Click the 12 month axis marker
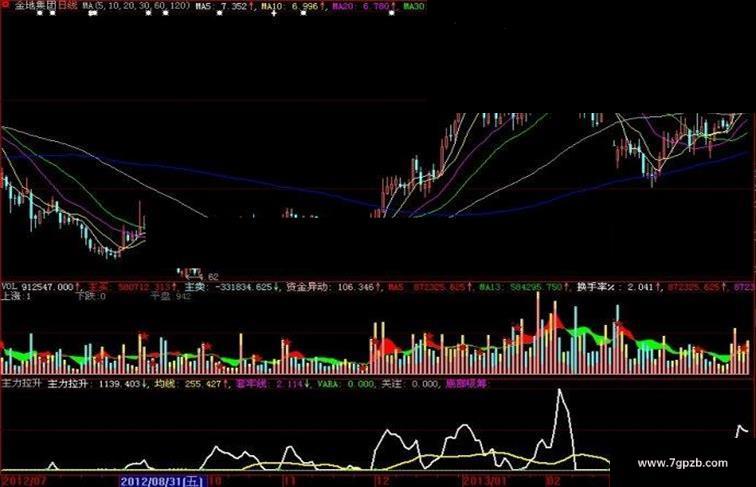 click(x=382, y=481)
